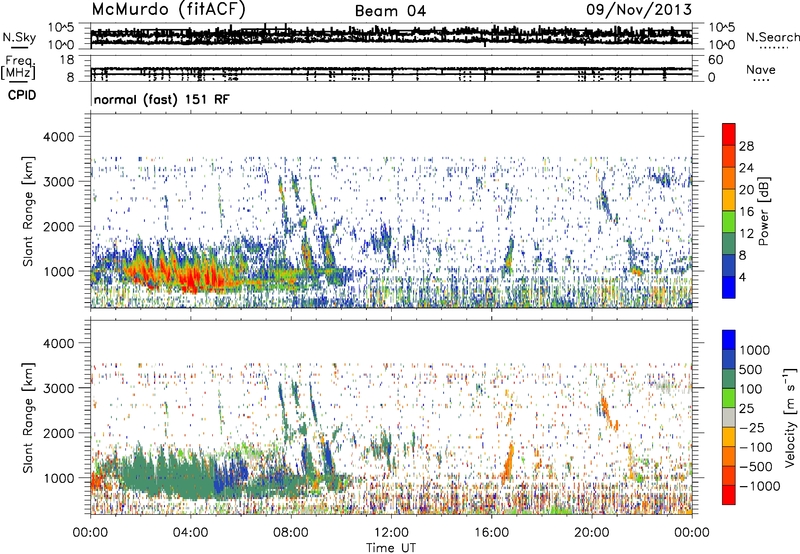Image resolution: width=800 pixels, height=554 pixels.
Task: Click the "4000" tick of the power panel
Action: pos(58,137)
